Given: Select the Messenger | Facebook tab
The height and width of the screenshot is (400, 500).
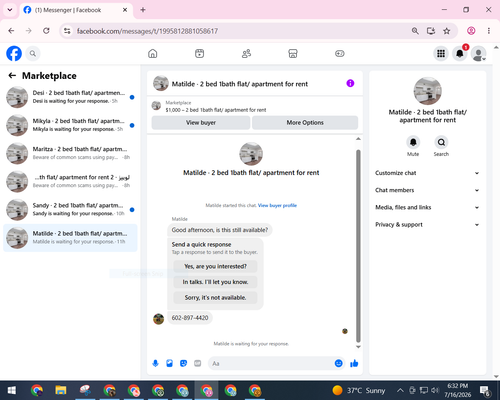Looking at the screenshot, I should point(76,10).
